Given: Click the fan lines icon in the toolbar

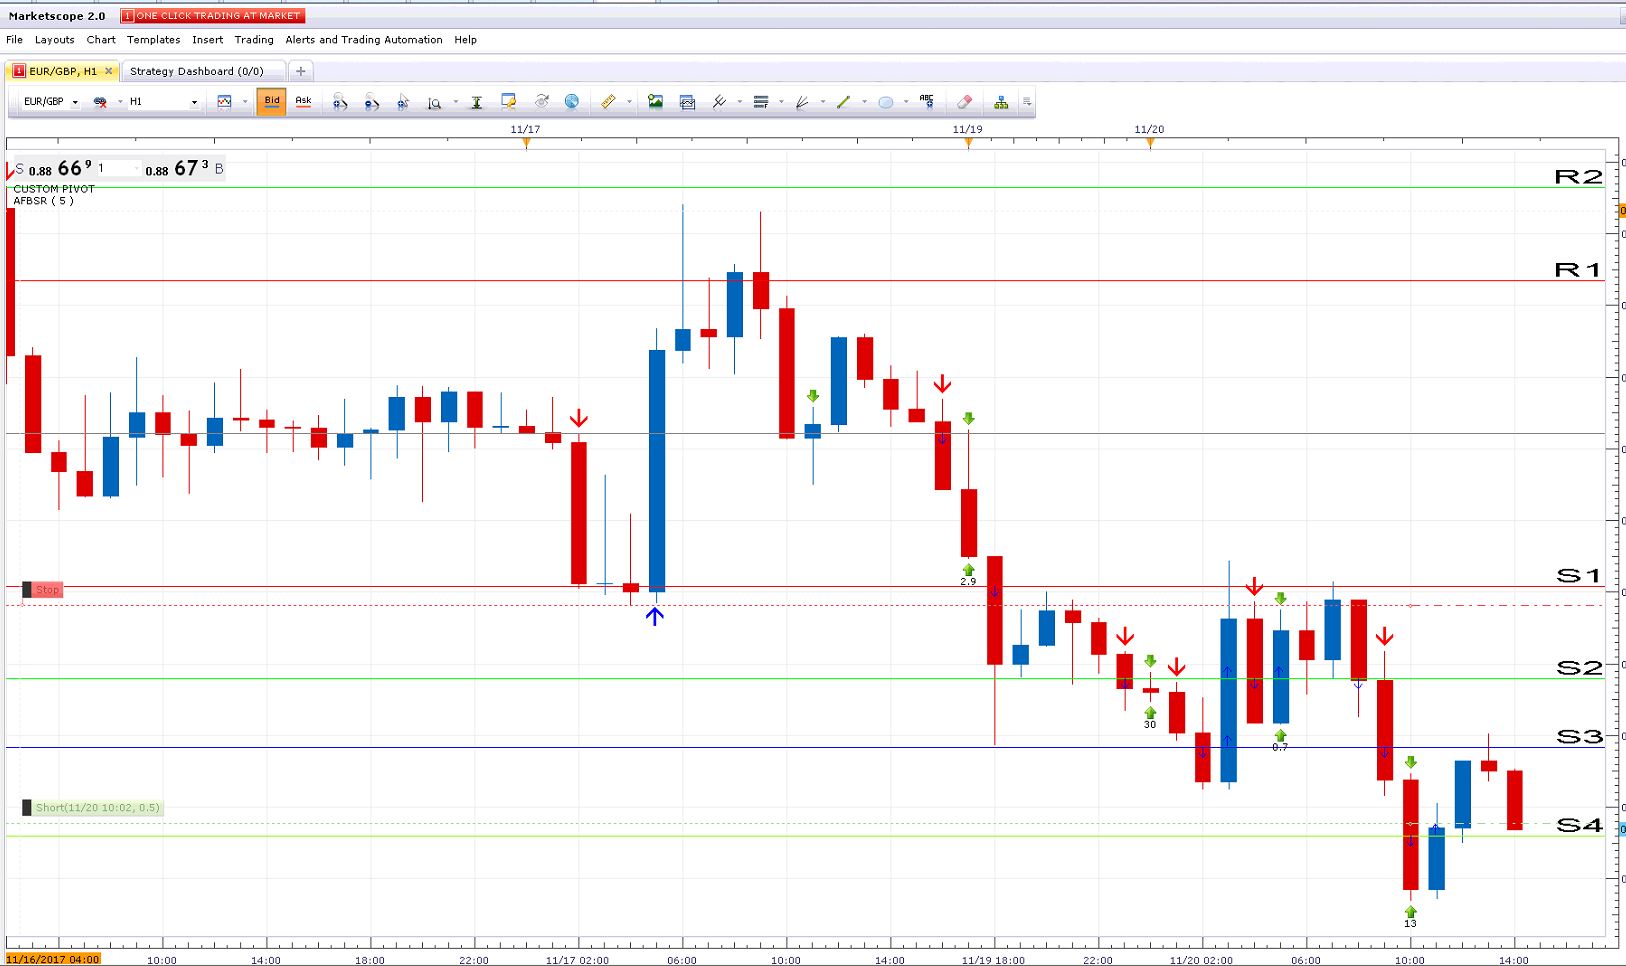Looking at the screenshot, I should tap(802, 102).
